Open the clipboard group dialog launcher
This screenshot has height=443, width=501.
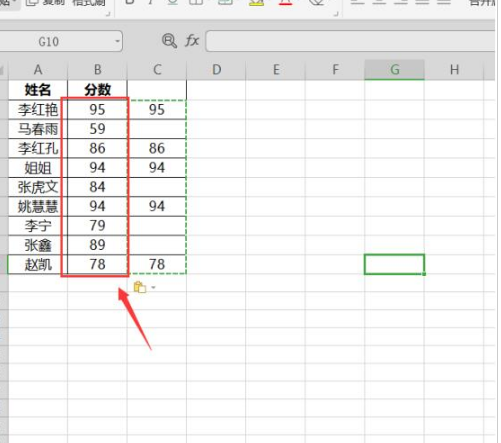pyautogui.click(x=108, y=14)
